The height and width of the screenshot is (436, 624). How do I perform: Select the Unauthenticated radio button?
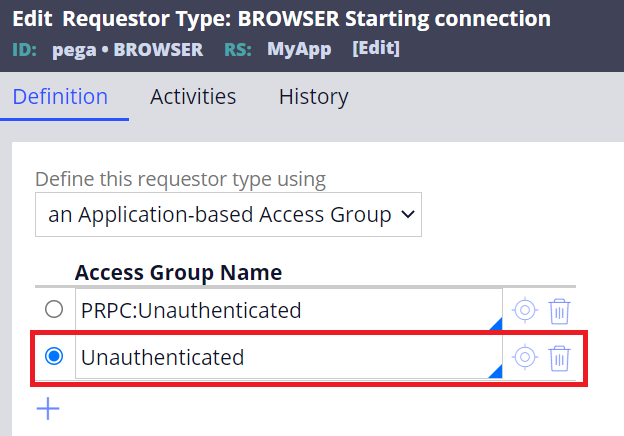(54, 356)
